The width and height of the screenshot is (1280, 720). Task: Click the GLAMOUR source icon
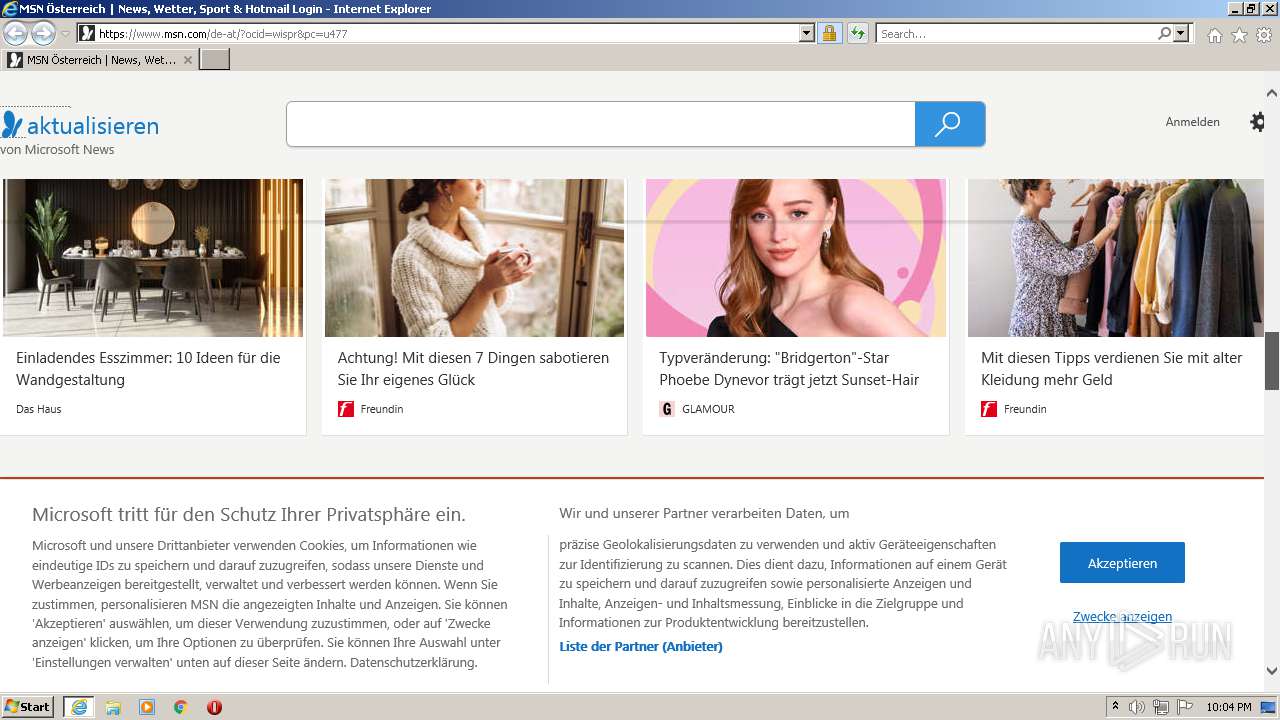tap(667, 409)
